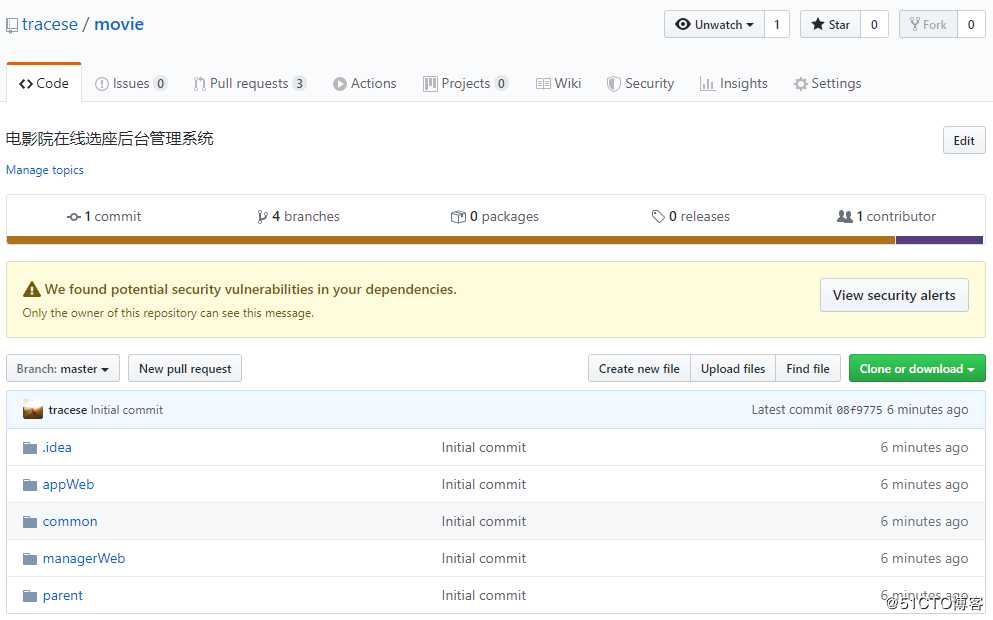
Task: Open Initial commit message in managerWeb row
Action: [484, 559]
